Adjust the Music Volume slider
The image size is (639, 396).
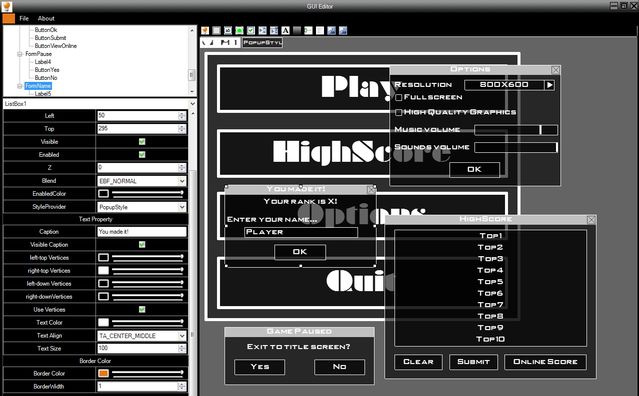[x=516, y=130]
